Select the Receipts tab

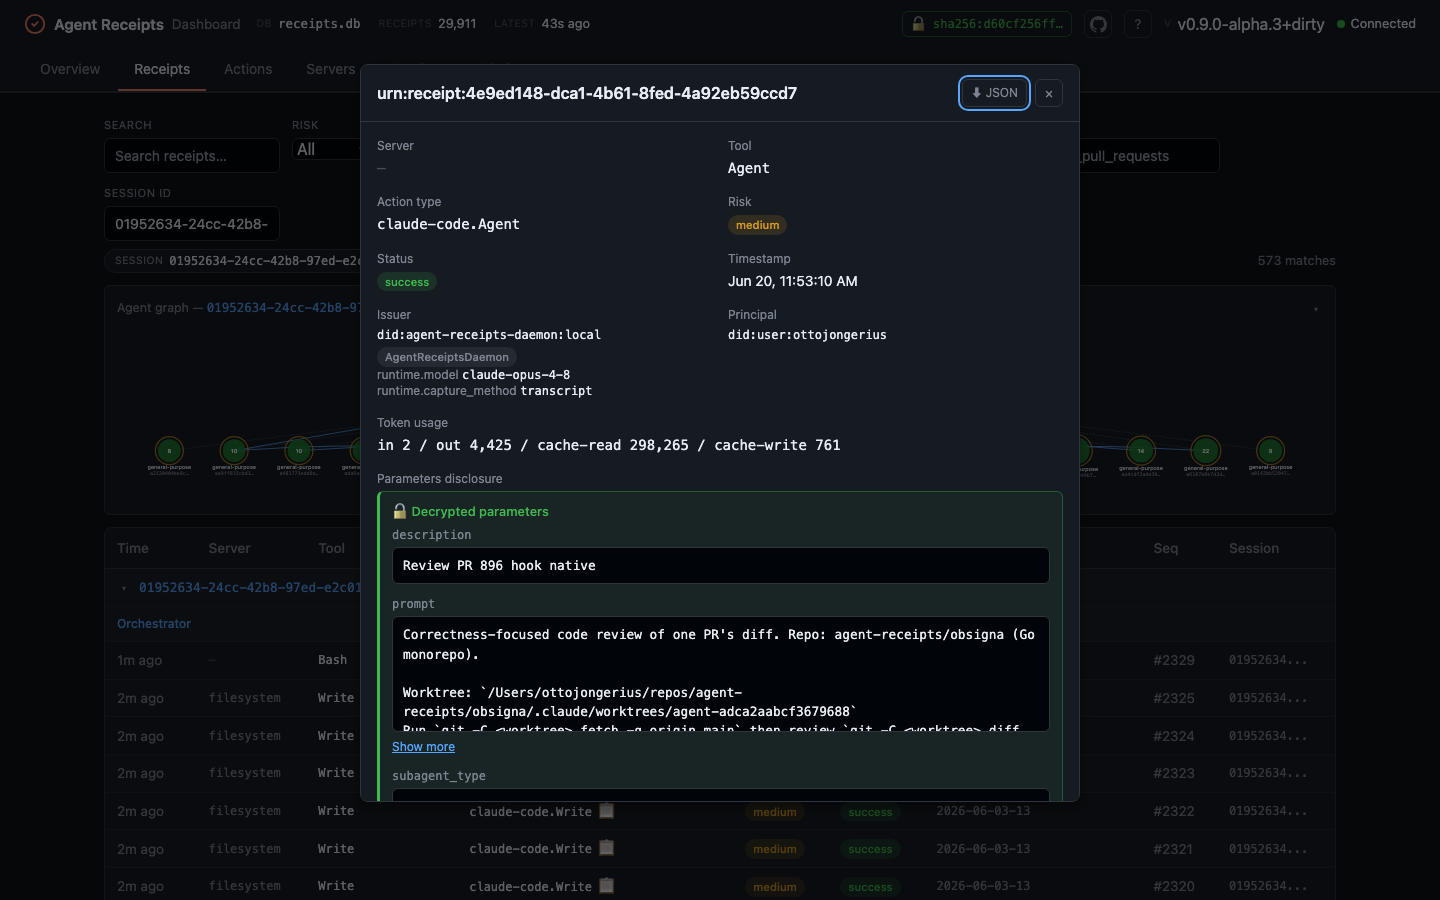point(162,69)
